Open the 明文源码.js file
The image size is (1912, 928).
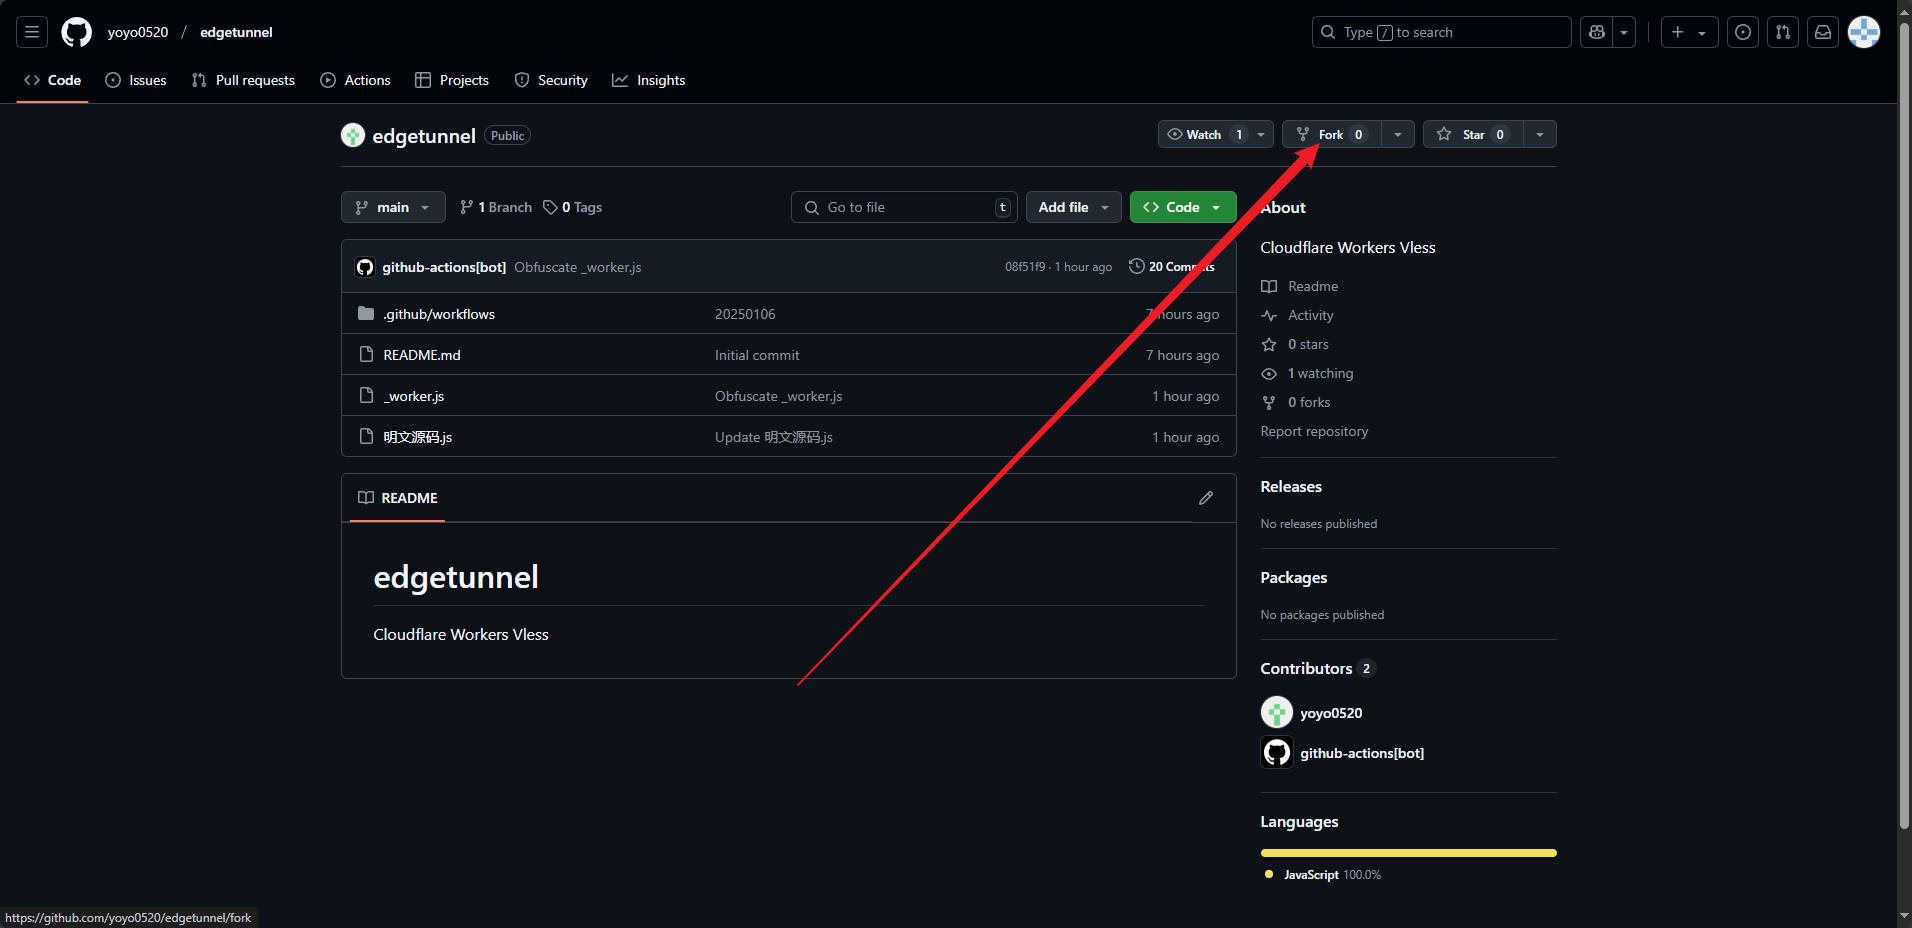click(417, 437)
